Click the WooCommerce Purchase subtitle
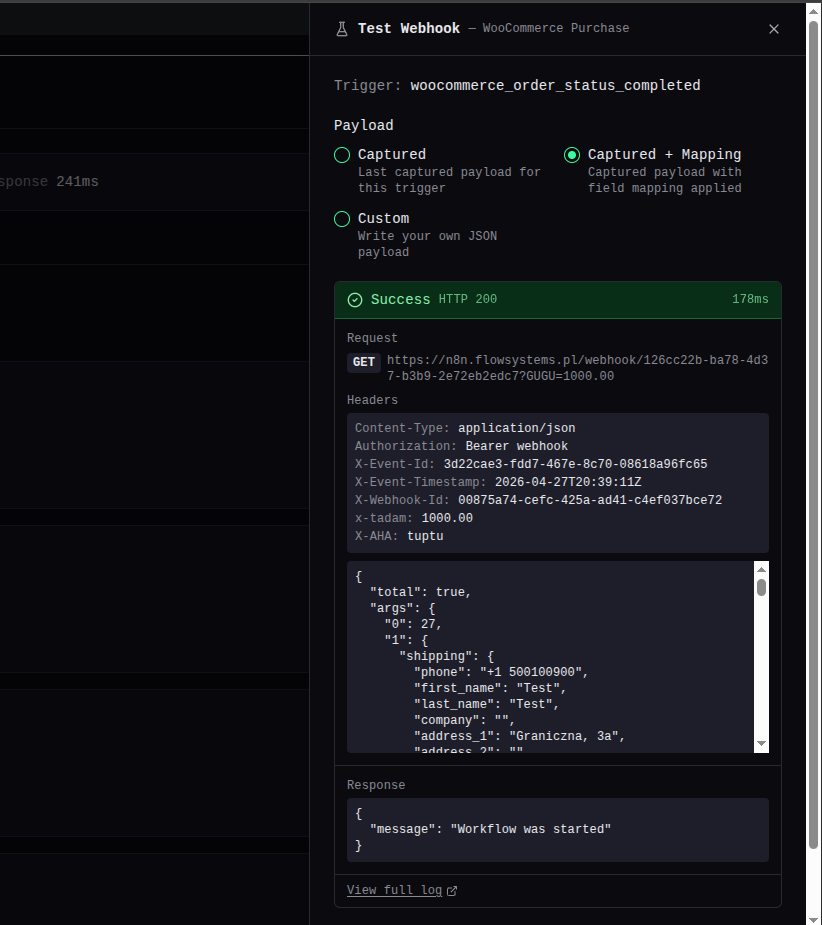The image size is (822, 925). click(555, 28)
